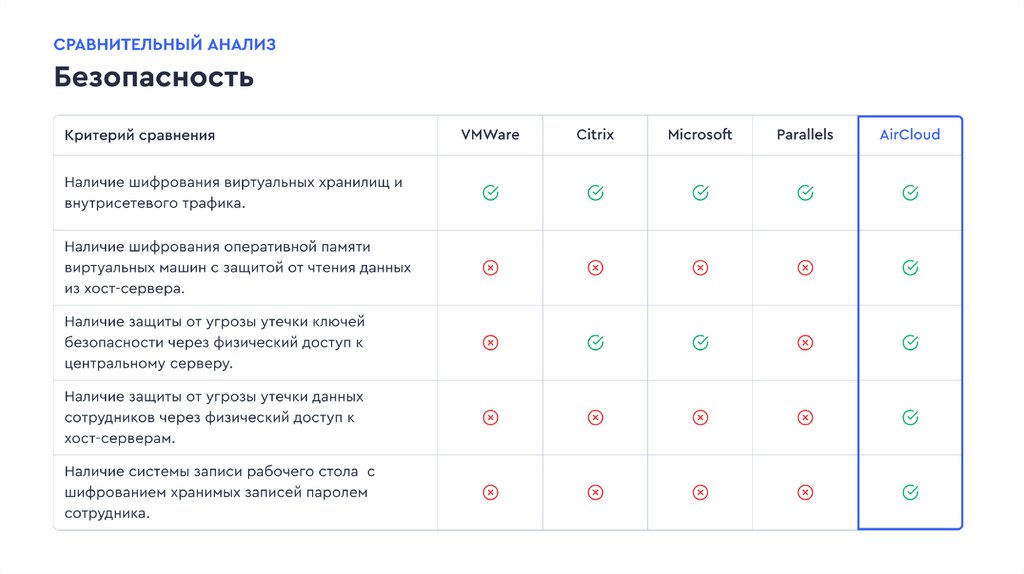Click AirCloud check in desktop recording row

point(910,492)
